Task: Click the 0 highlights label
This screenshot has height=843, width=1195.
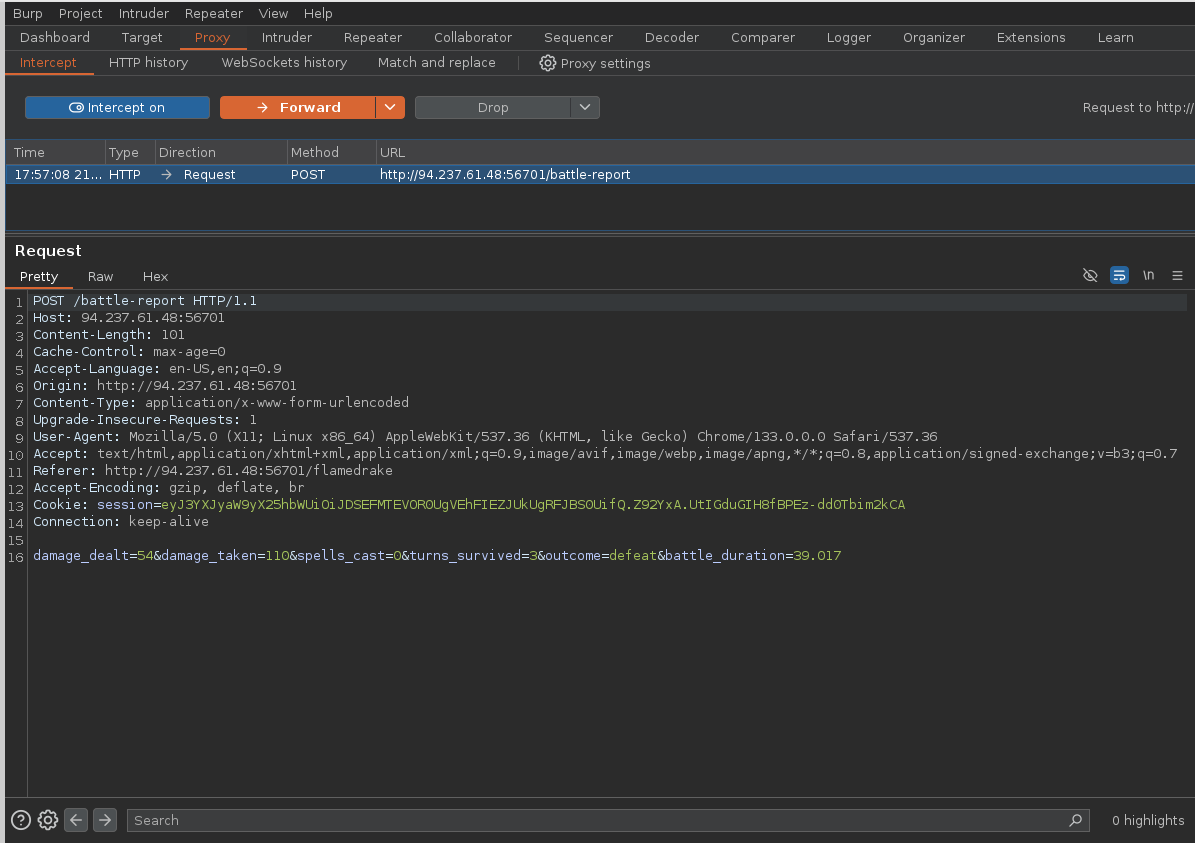Action: 1147,820
